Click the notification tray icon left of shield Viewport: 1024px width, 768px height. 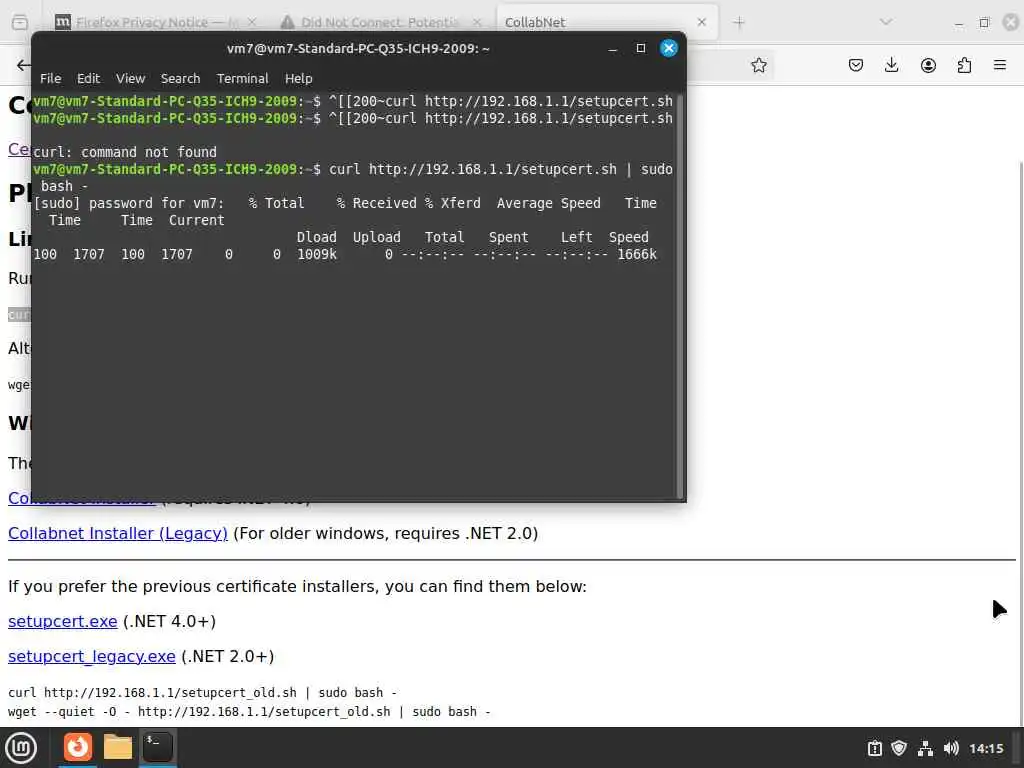click(874, 748)
